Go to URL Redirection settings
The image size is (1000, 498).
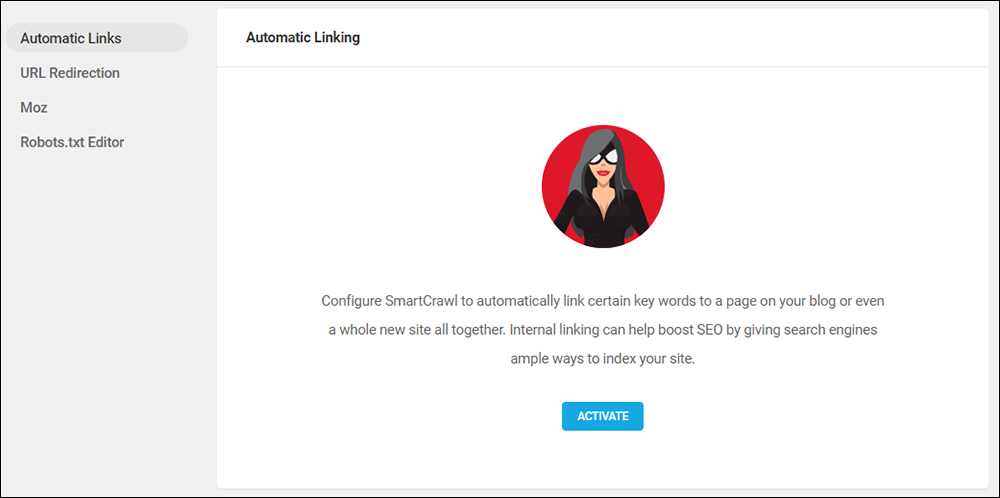[70, 73]
